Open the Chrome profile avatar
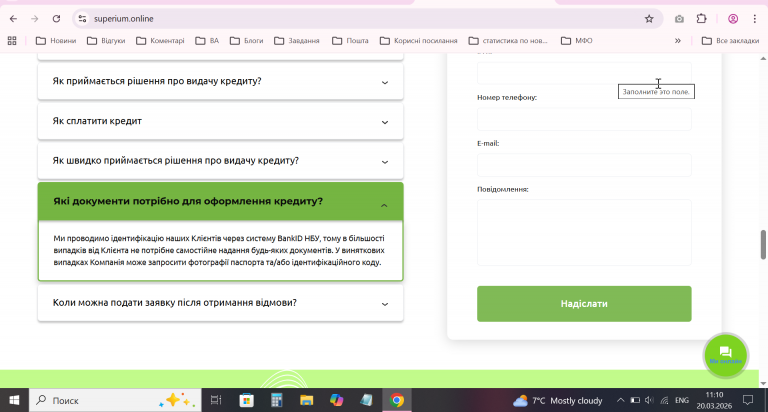Viewport: 768px width, 412px height. pos(733,19)
